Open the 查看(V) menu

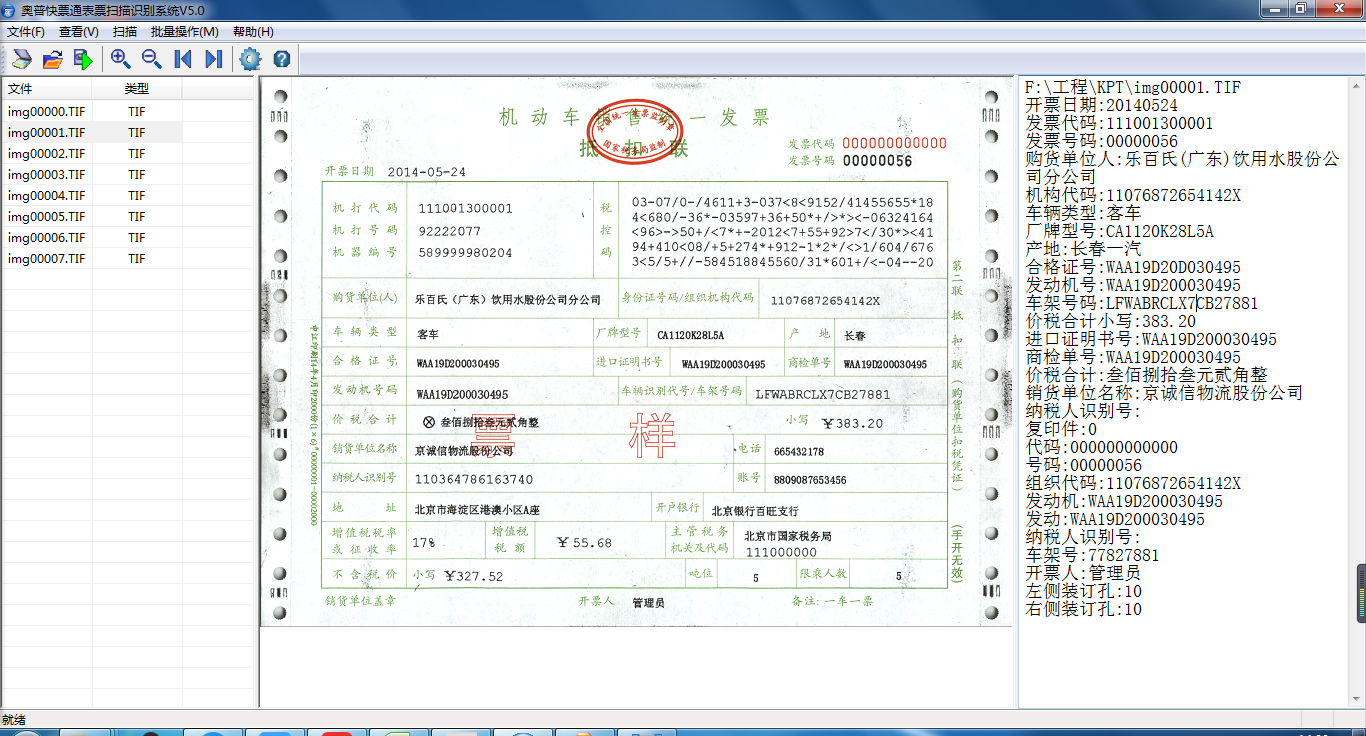coord(79,31)
